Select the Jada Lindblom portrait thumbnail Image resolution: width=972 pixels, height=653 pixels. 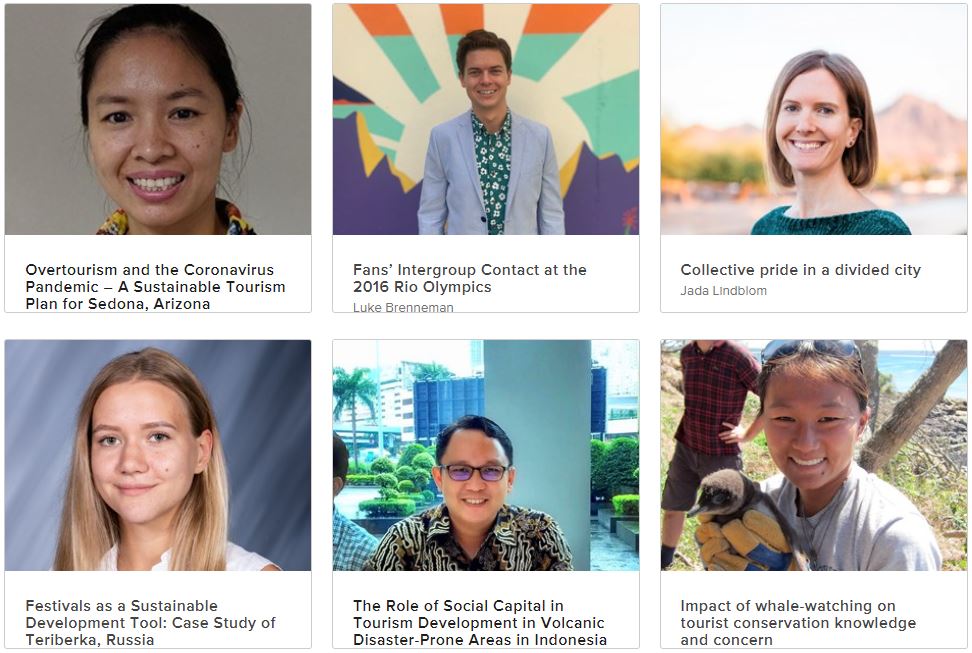tap(814, 119)
